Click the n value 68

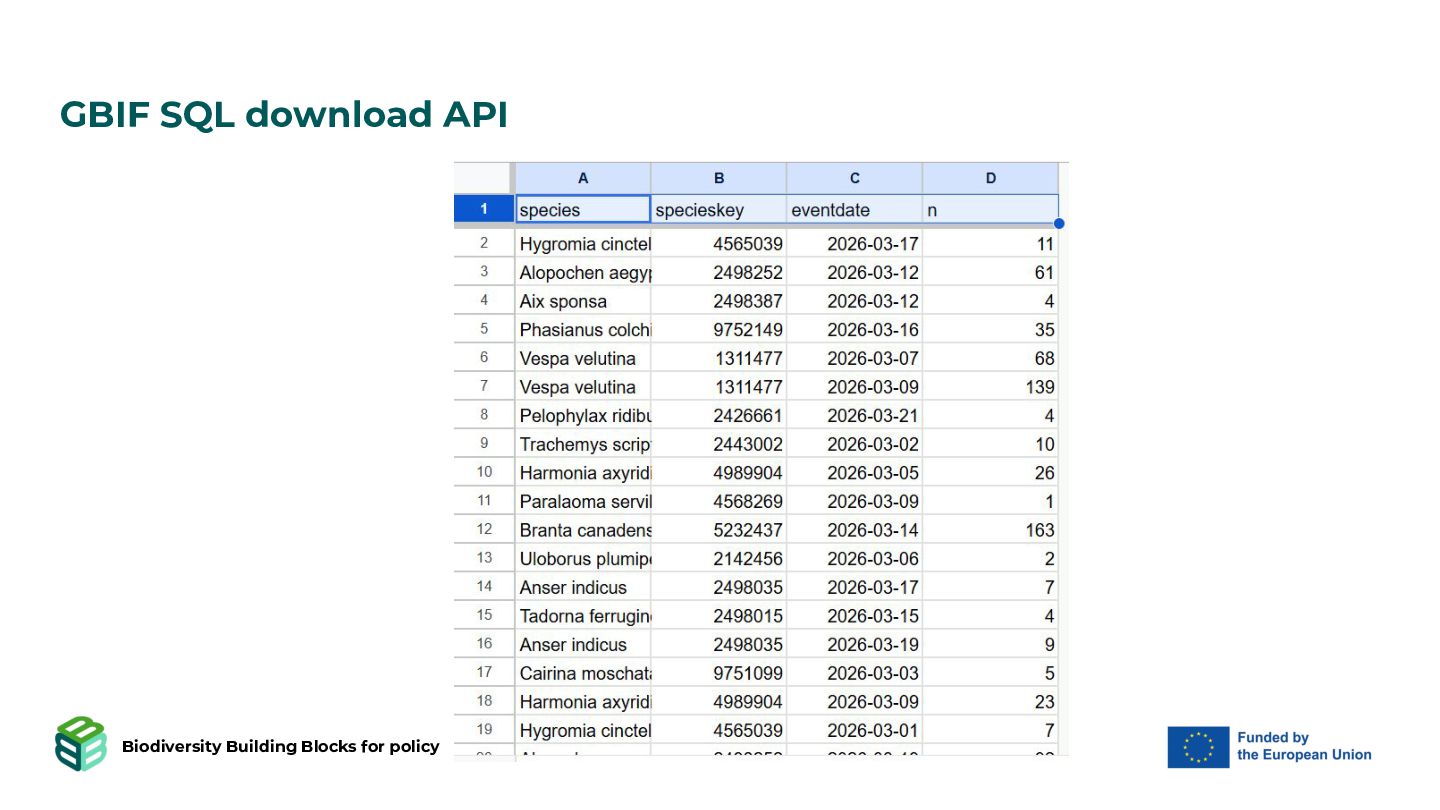point(990,358)
